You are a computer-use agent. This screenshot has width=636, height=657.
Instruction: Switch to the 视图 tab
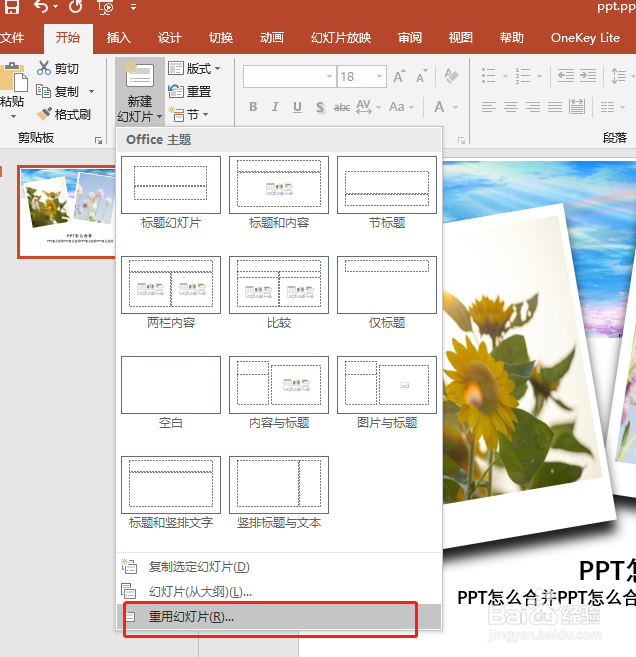460,38
